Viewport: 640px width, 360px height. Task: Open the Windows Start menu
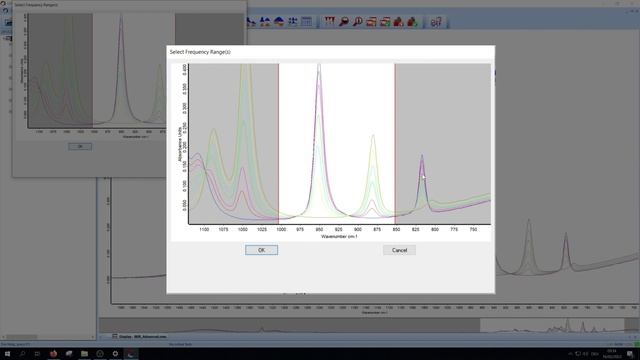point(7,353)
